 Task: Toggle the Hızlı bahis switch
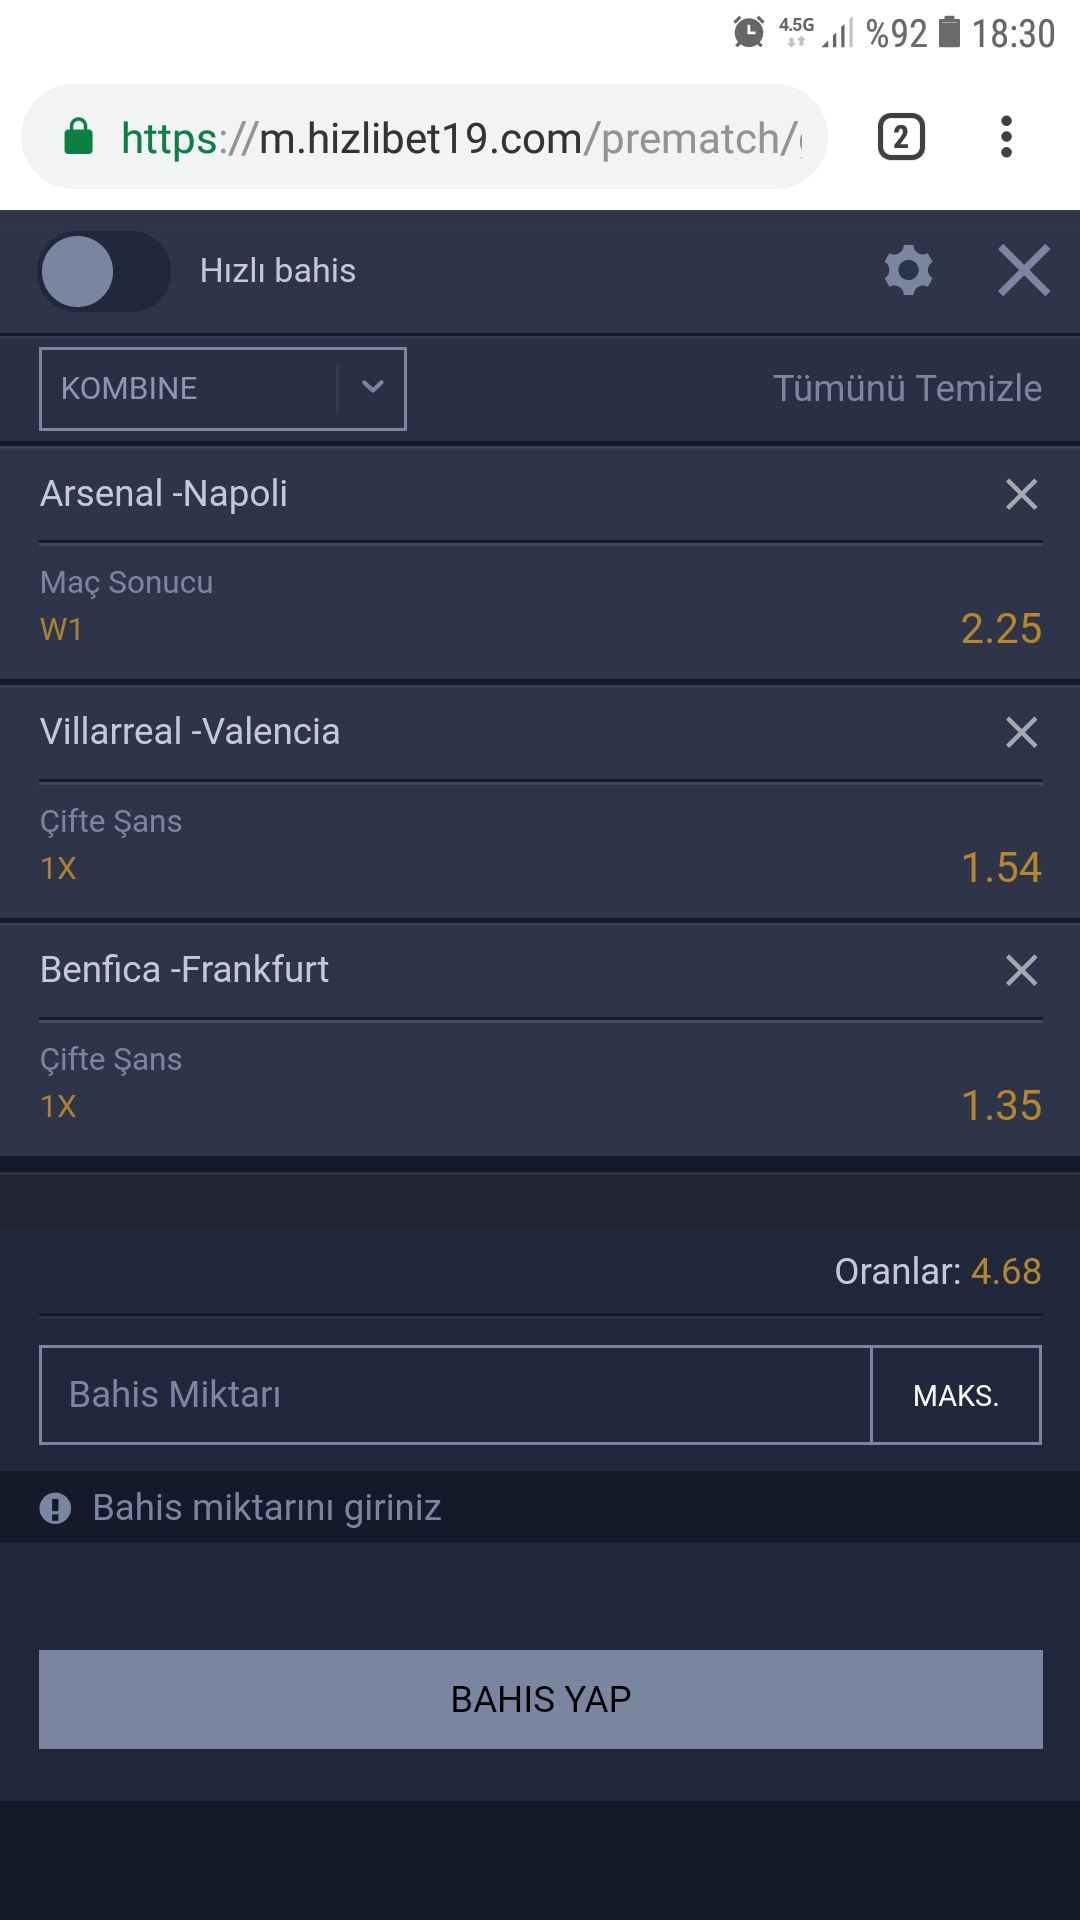tap(104, 271)
